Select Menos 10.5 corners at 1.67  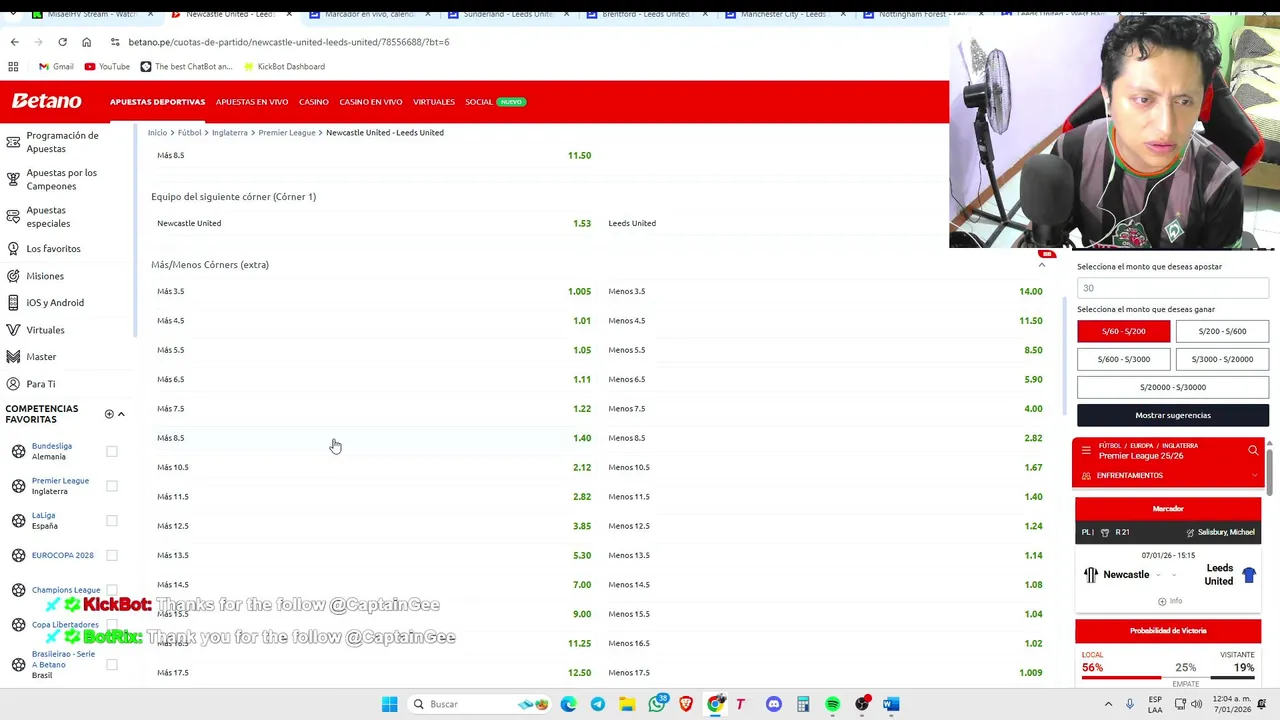click(x=825, y=467)
